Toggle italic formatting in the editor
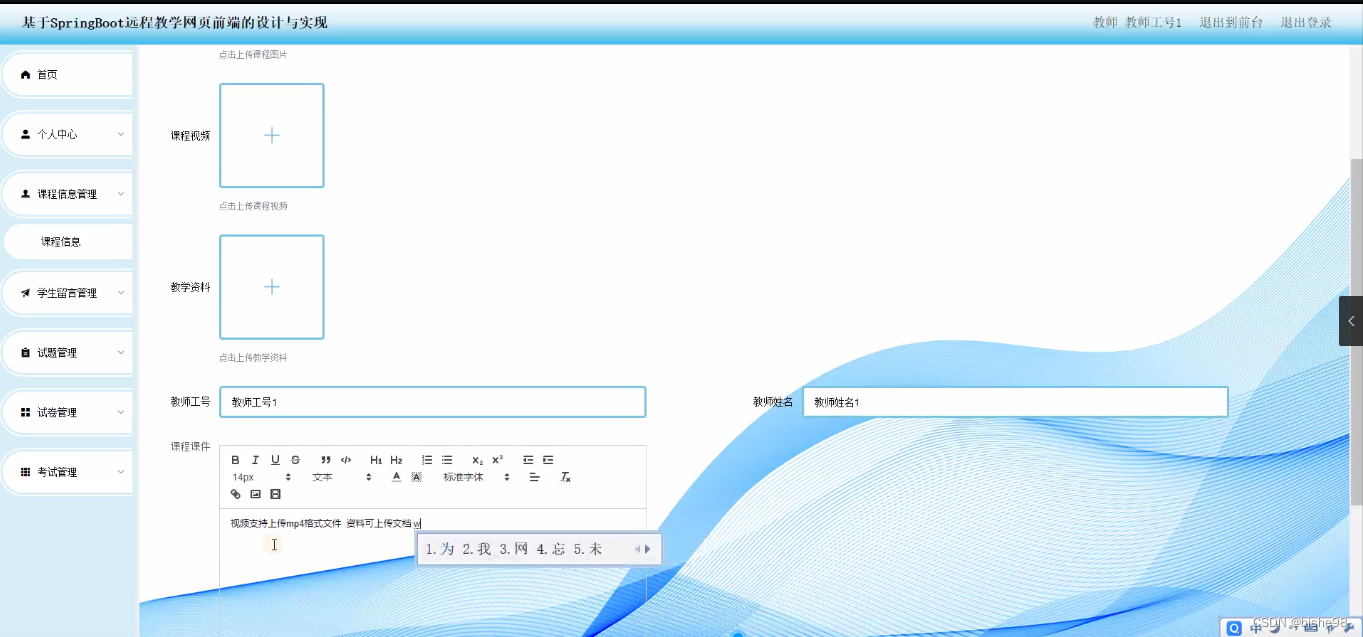 (254, 459)
